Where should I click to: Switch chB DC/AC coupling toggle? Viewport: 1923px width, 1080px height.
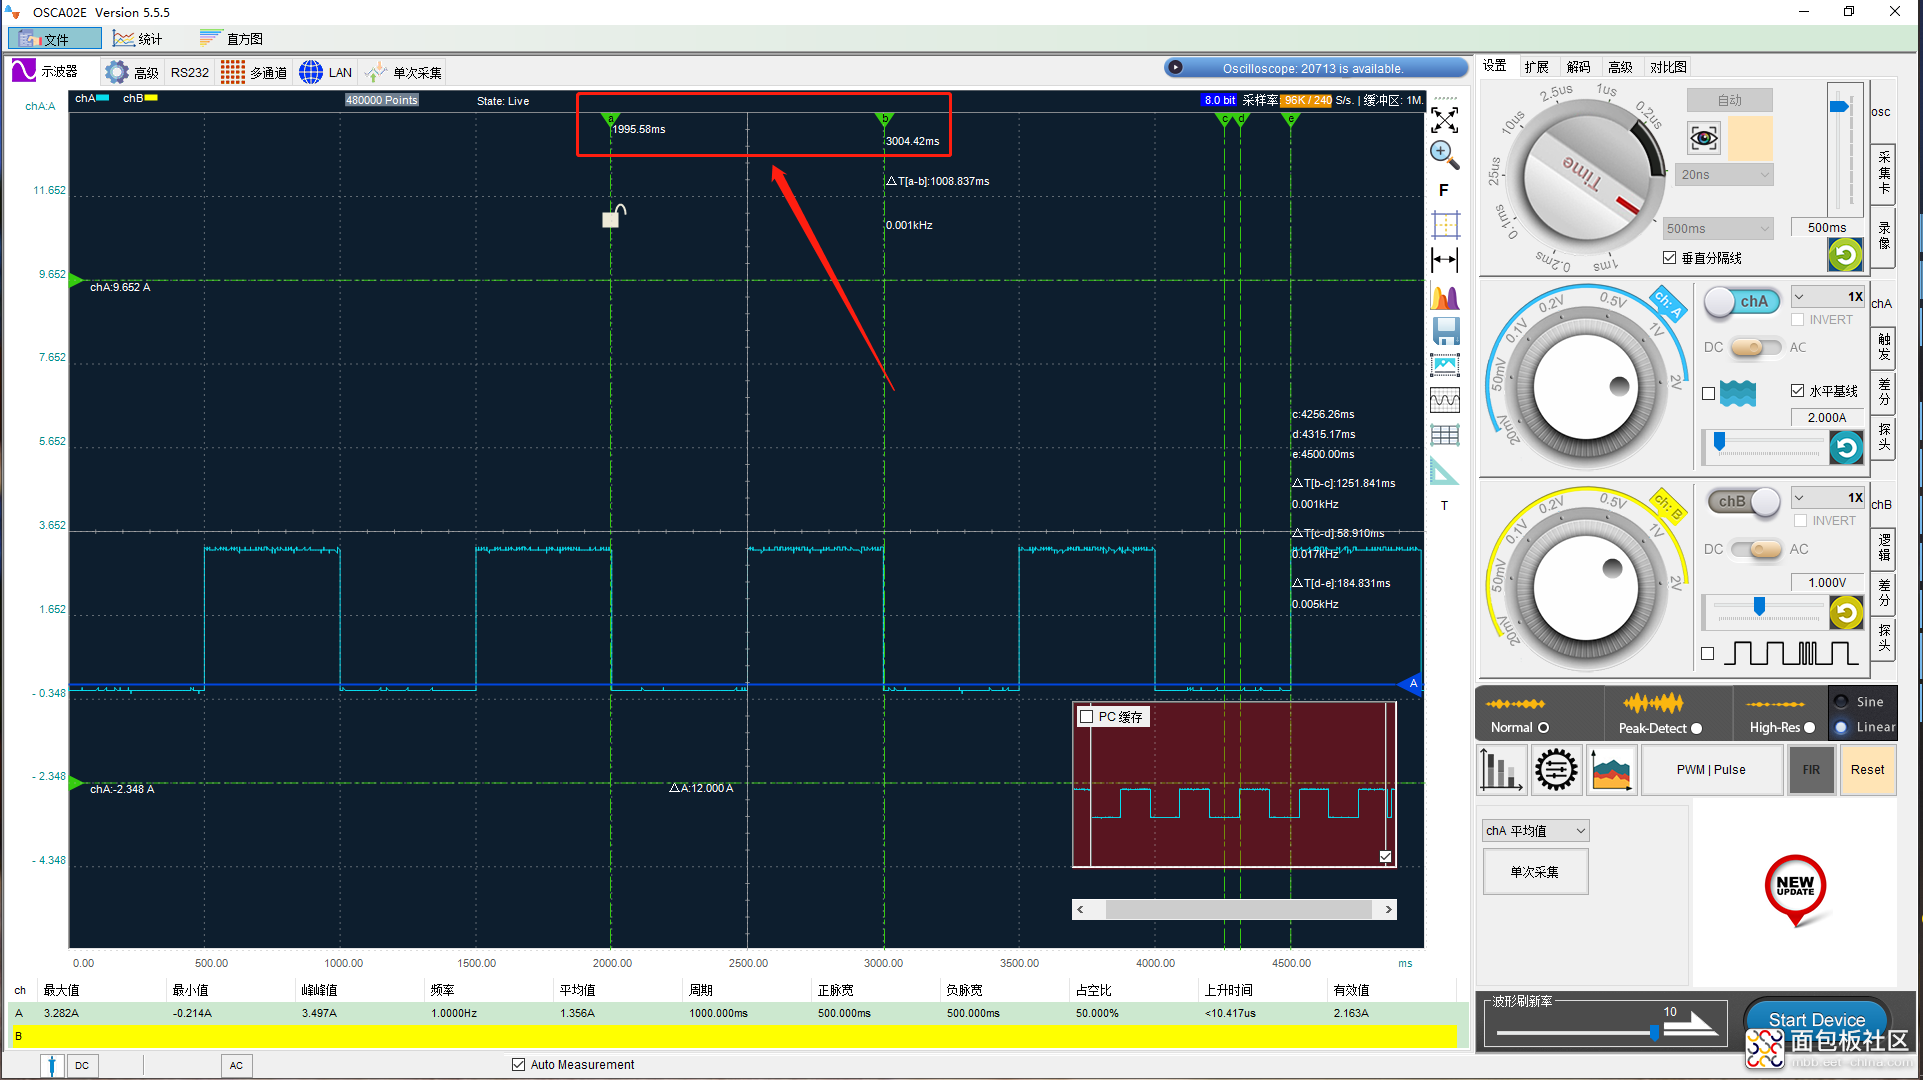1757,549
